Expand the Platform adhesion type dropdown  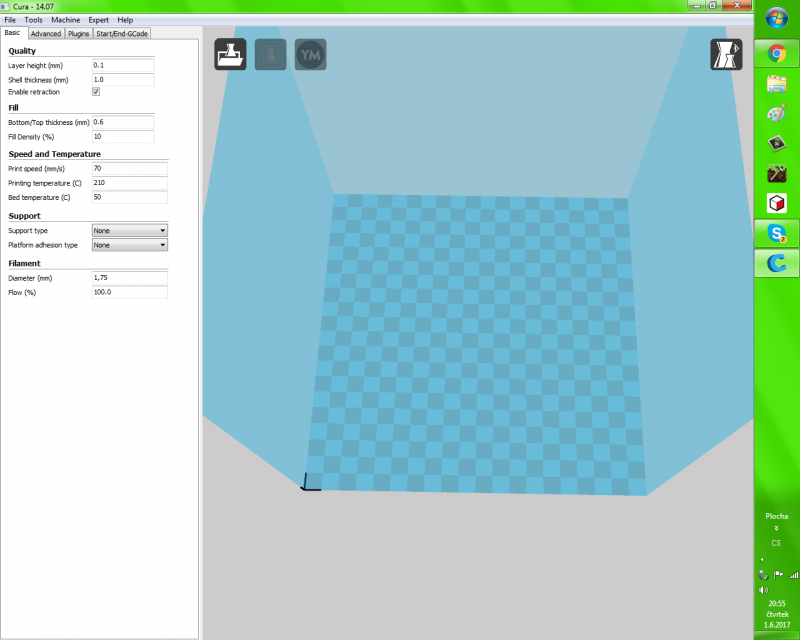point(129,245)
